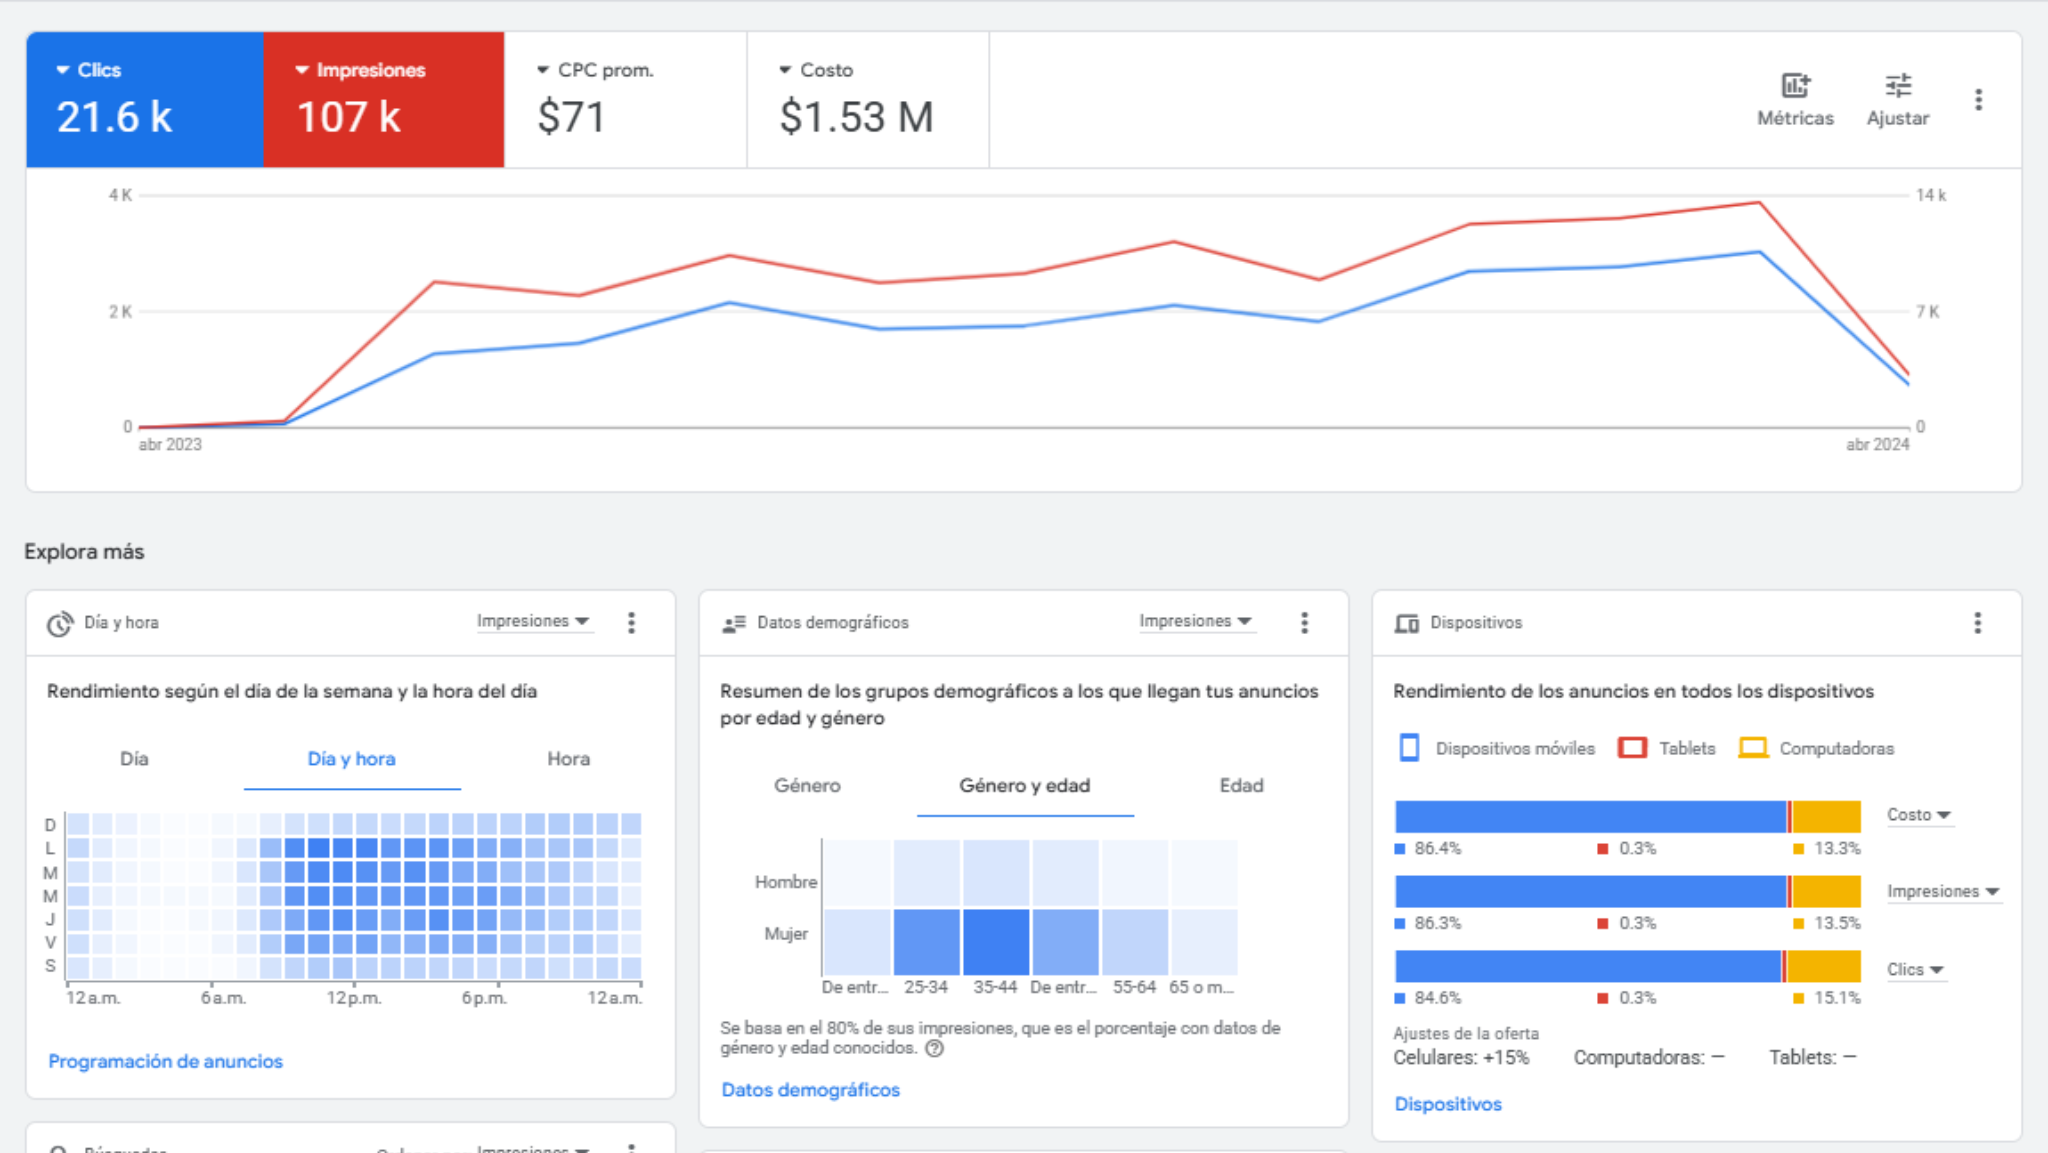
Task: Open Datos demográficos card three-dot menu
Action: (1304, 623)
